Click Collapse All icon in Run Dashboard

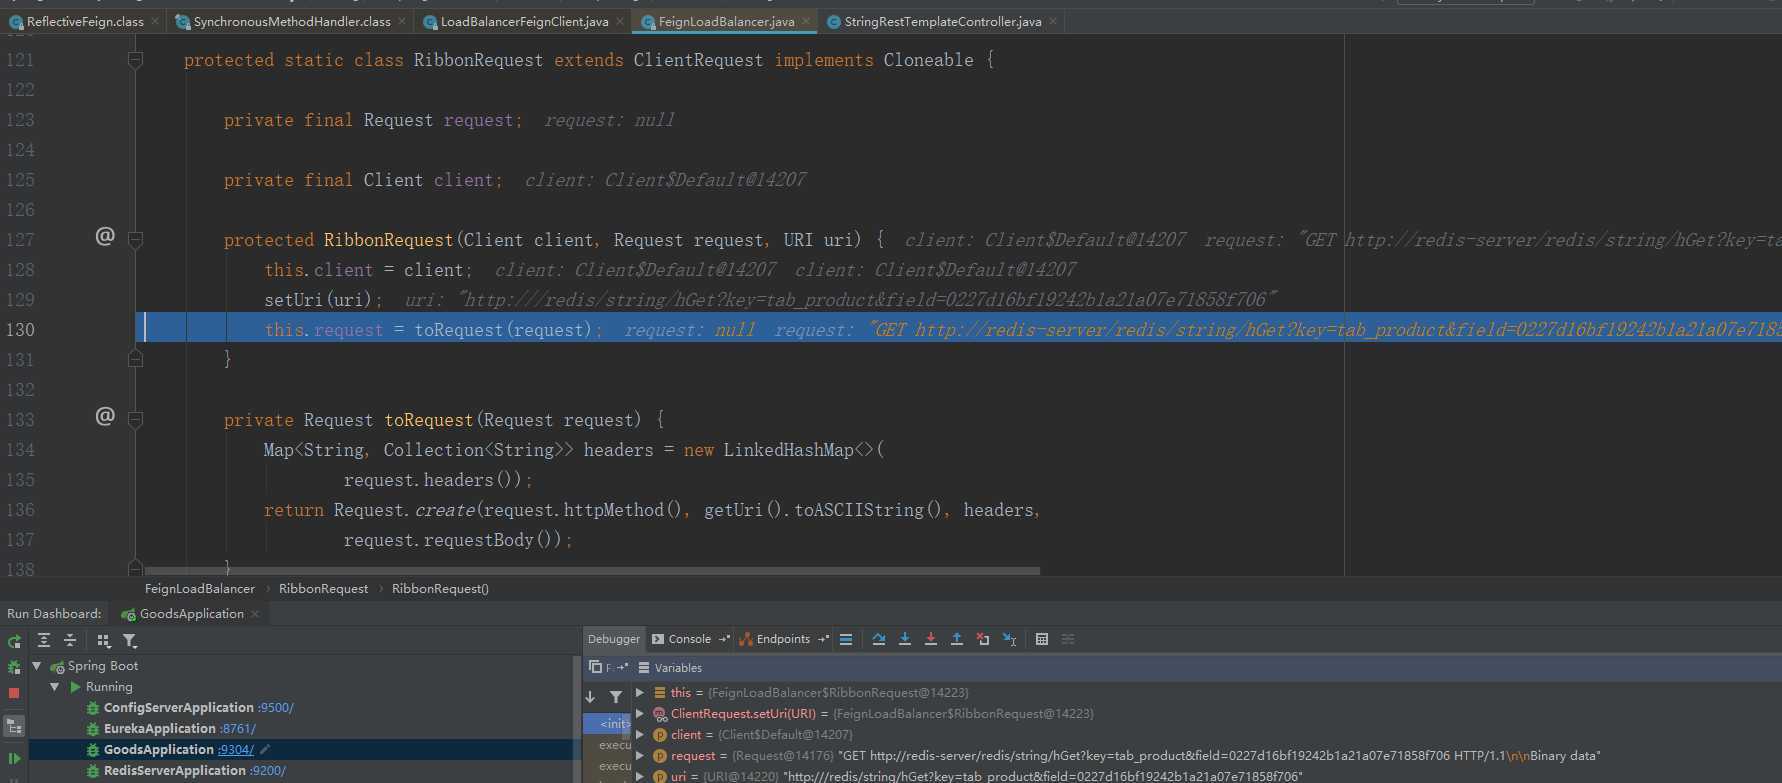tap(70, 641)
